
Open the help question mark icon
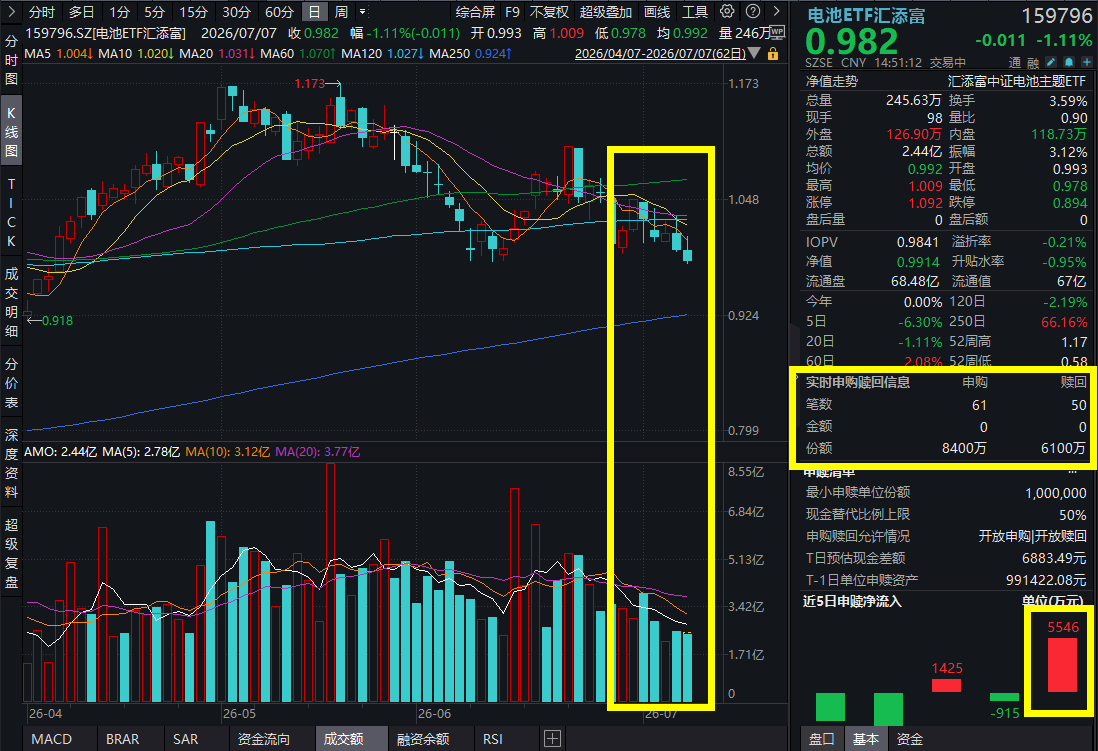tap(753, 11)
